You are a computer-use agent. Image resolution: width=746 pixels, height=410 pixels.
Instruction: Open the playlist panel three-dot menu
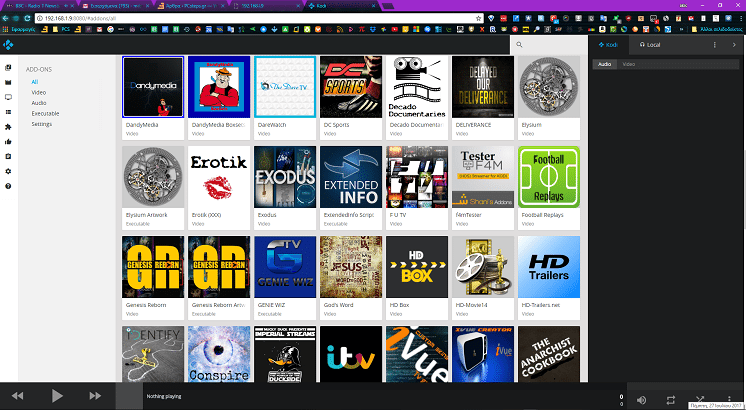point(714,45)
